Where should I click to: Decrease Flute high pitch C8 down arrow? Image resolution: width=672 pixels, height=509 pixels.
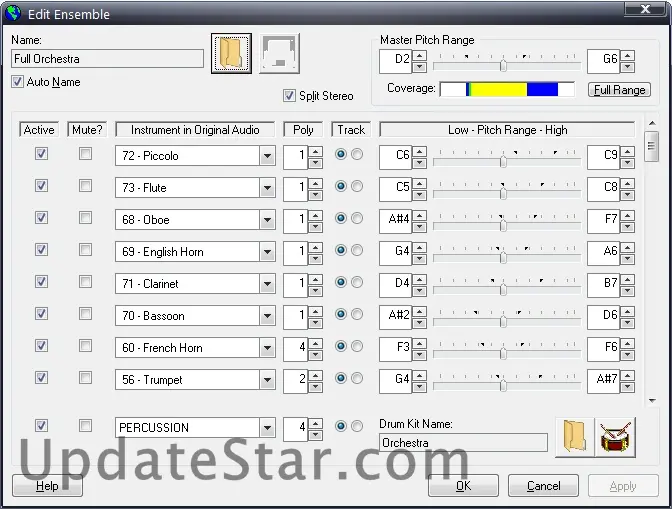(628, 195)
